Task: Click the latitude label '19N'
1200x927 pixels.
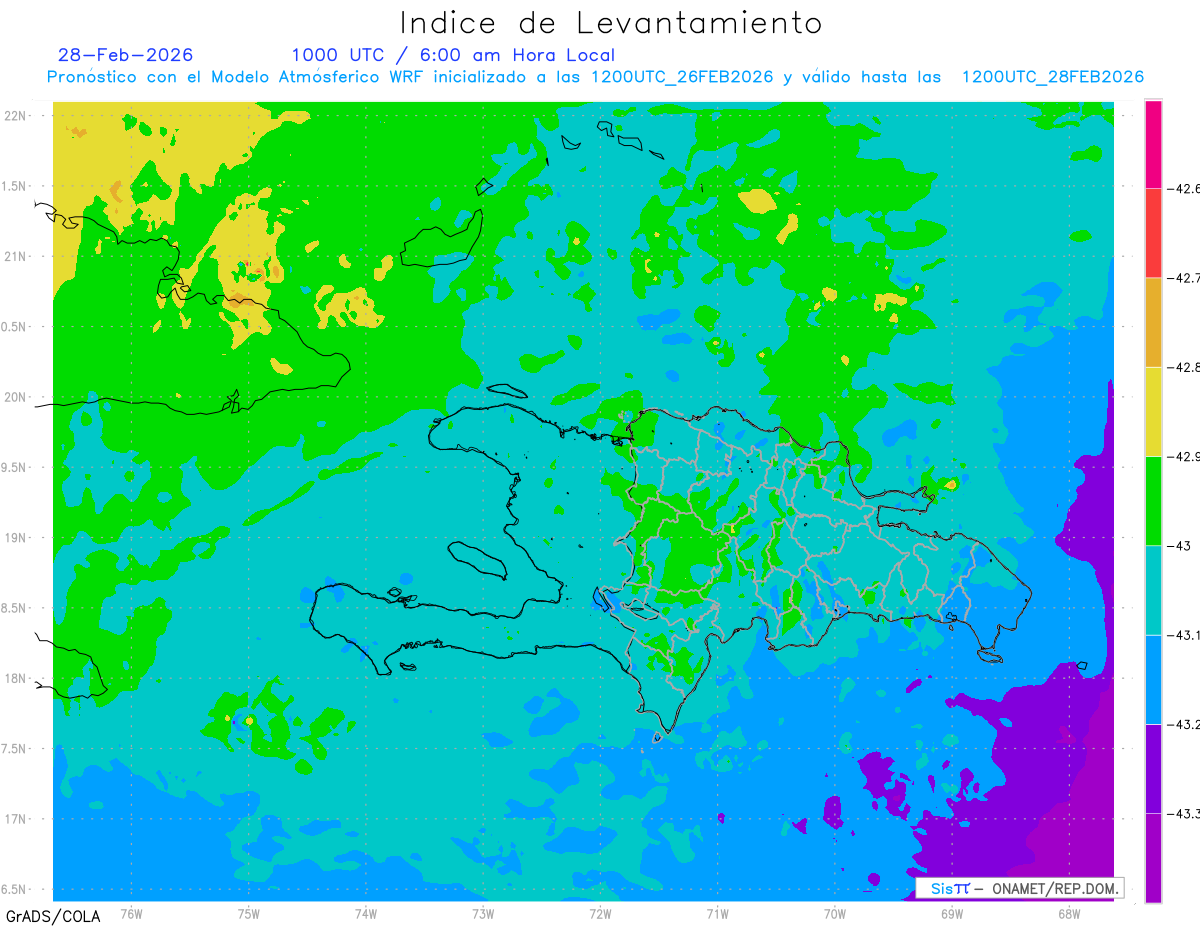Action: 16,537
